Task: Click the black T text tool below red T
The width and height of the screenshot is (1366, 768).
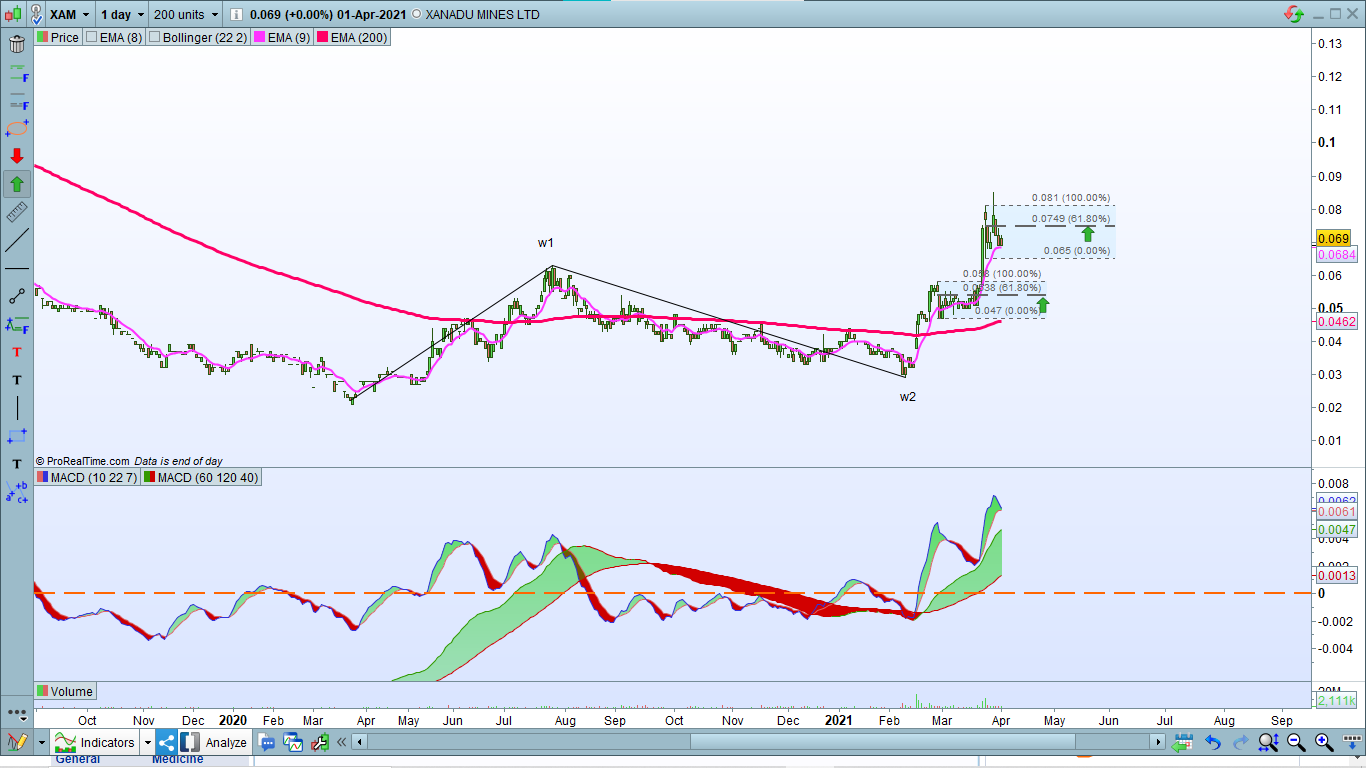Action: pyautogui.click(x=17, y=380)
